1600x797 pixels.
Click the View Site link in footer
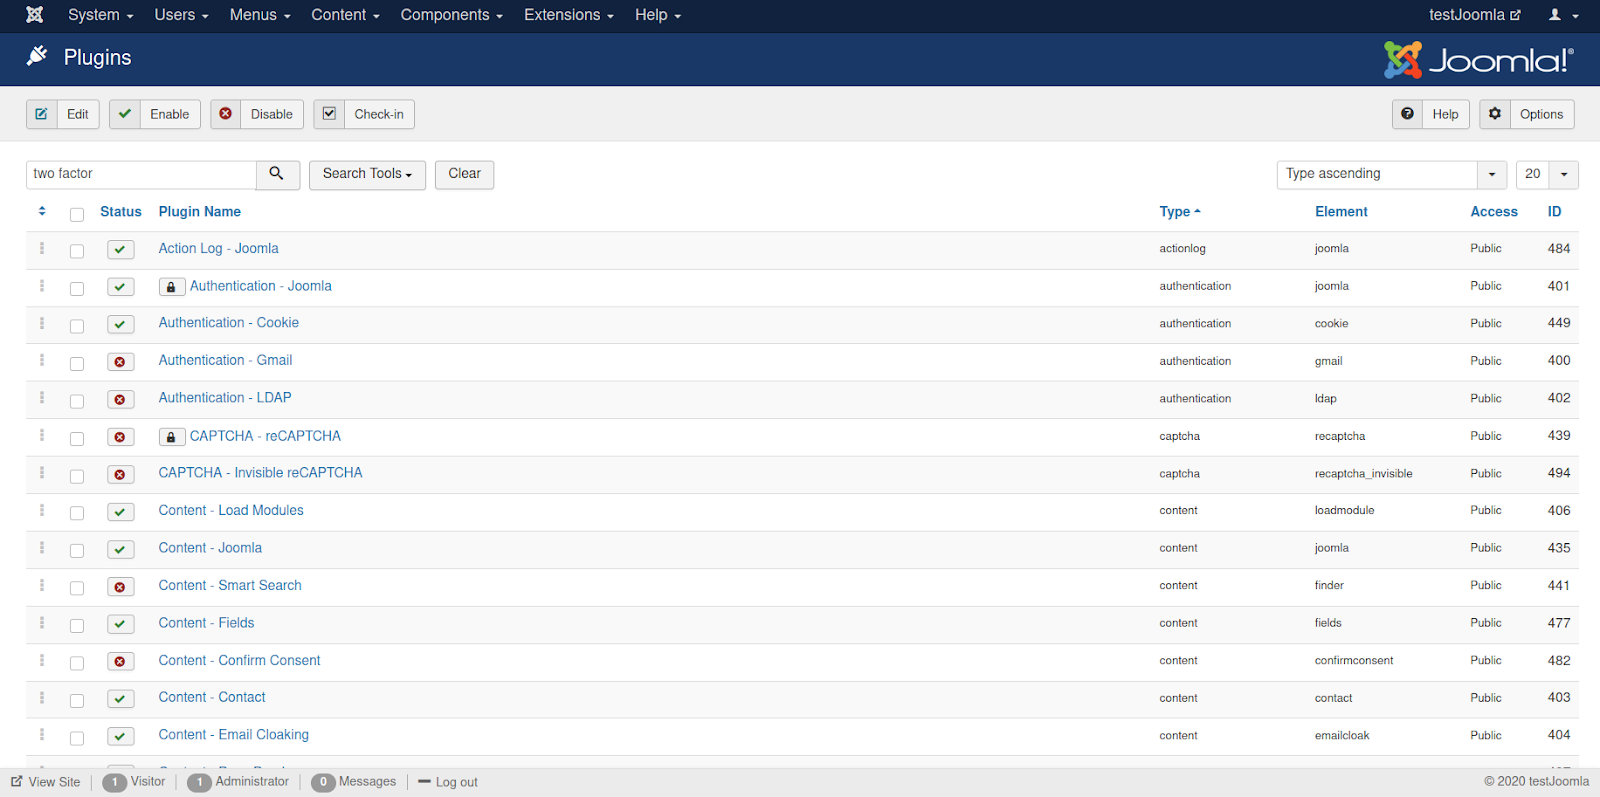pyautogui.click(x=46, y=782)
